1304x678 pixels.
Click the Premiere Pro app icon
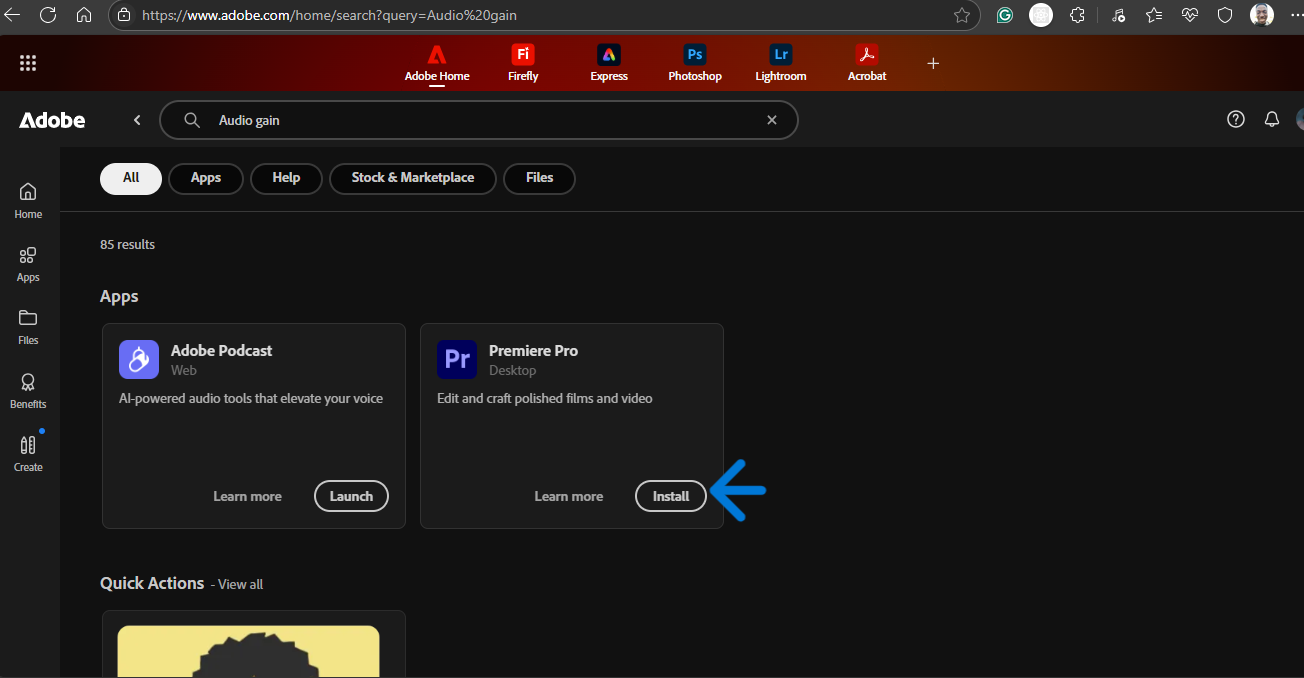tap(457, 359)
